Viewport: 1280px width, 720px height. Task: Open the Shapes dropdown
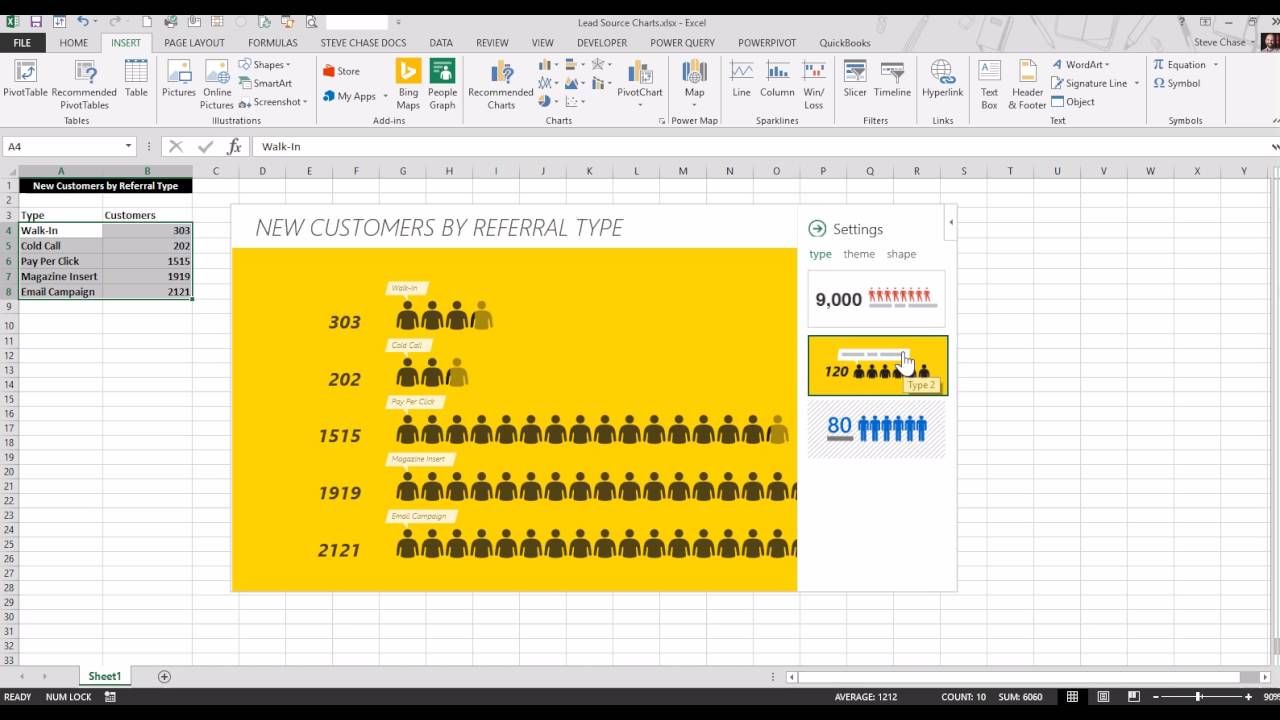265,65
